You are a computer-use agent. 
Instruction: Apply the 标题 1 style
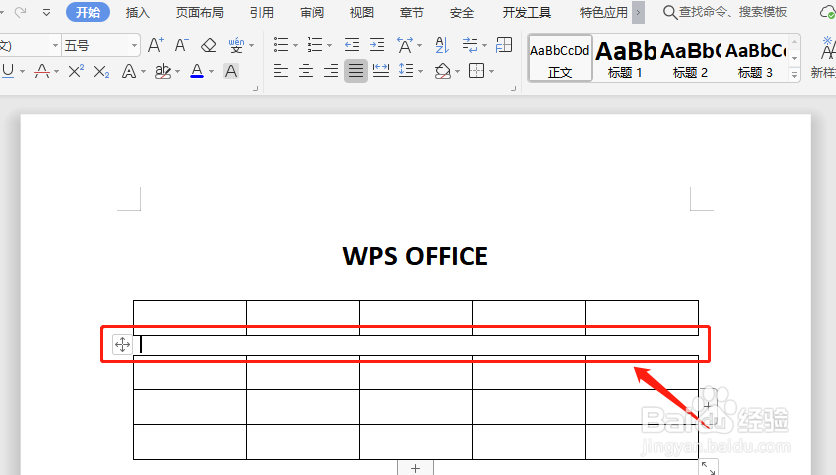point(625,59)
